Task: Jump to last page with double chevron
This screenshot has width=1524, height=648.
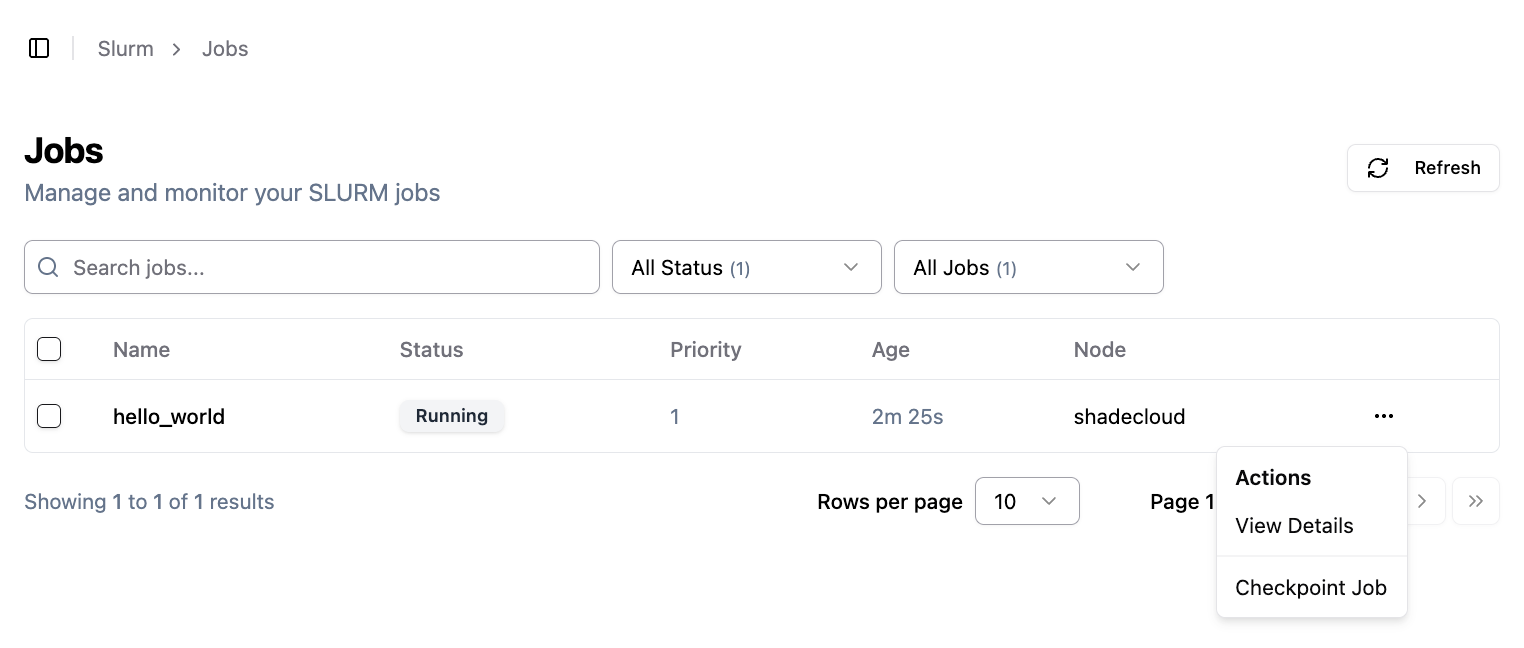Action: tap(1475, 501)
